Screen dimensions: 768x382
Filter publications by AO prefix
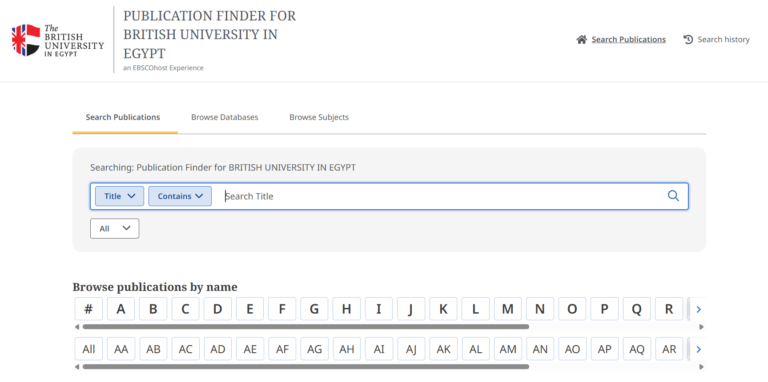tap(572, 349)
